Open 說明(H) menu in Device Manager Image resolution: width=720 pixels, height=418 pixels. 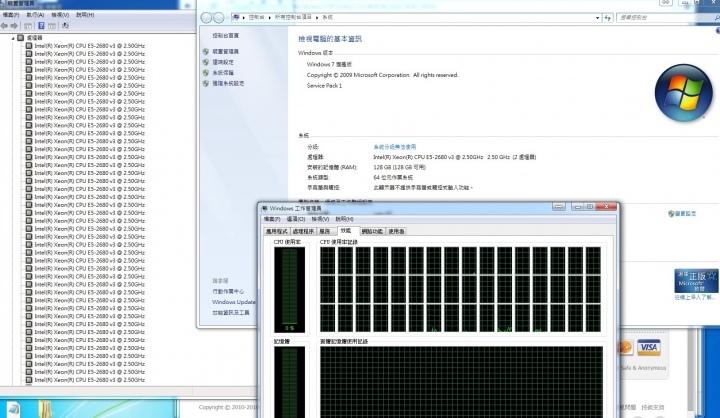click(85, 15)
